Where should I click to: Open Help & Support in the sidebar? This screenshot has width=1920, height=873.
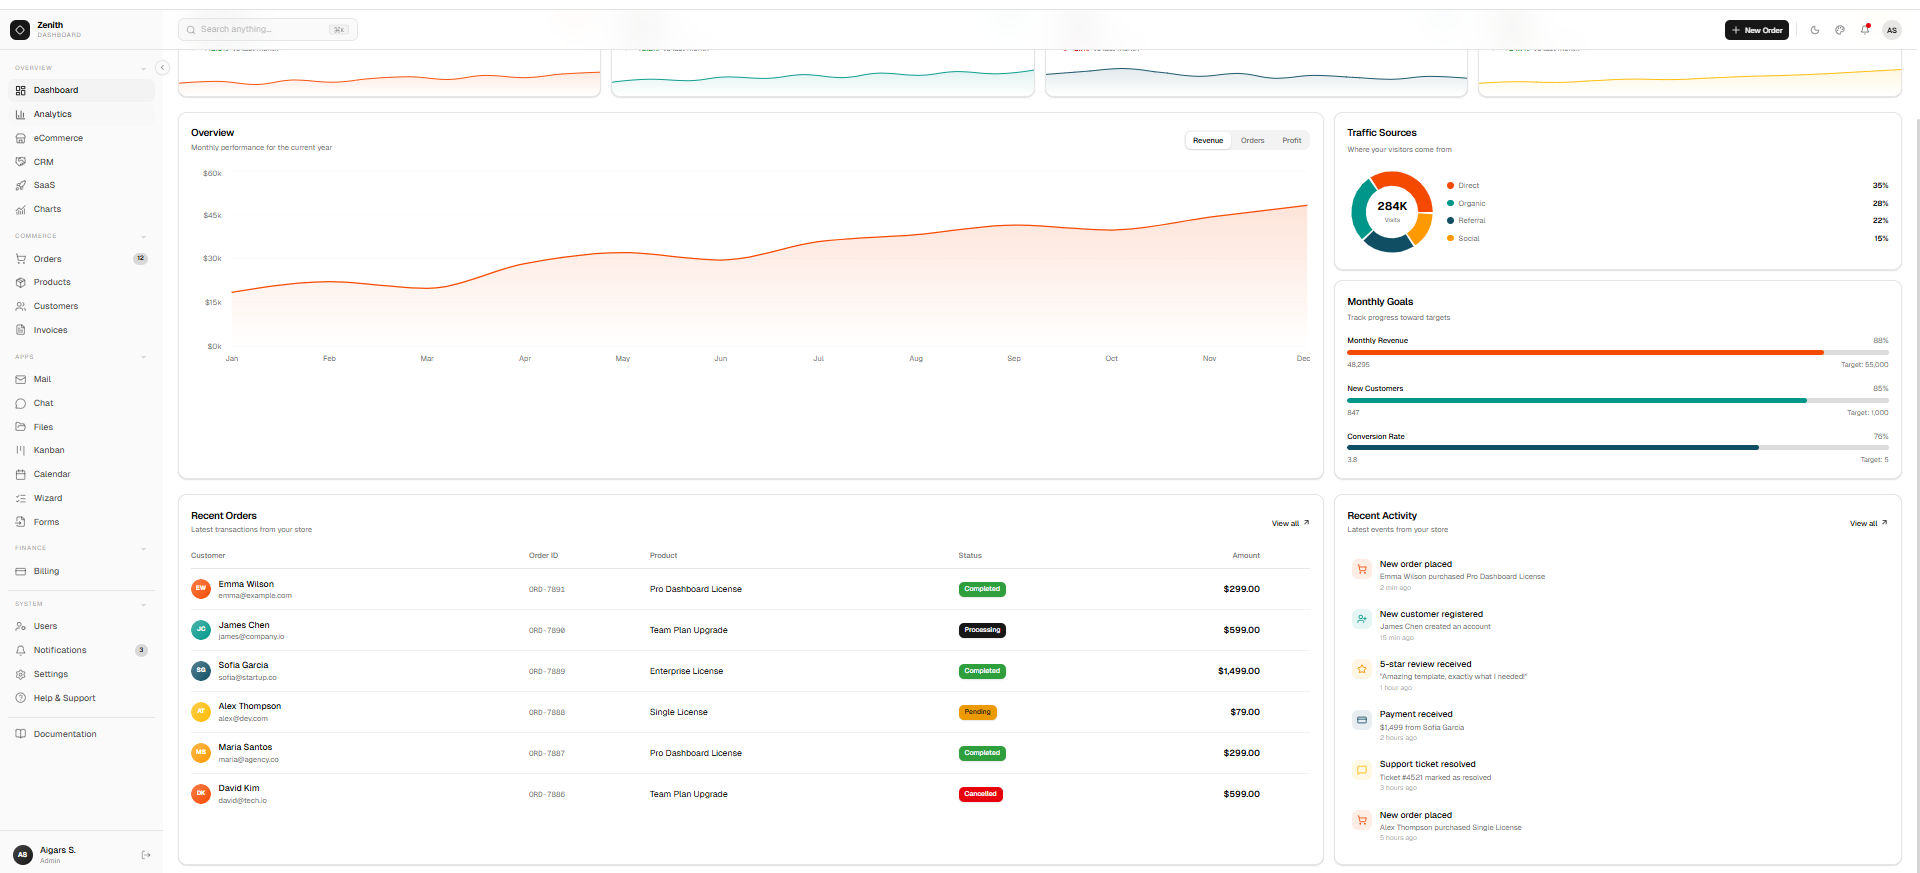click(81, 698)
